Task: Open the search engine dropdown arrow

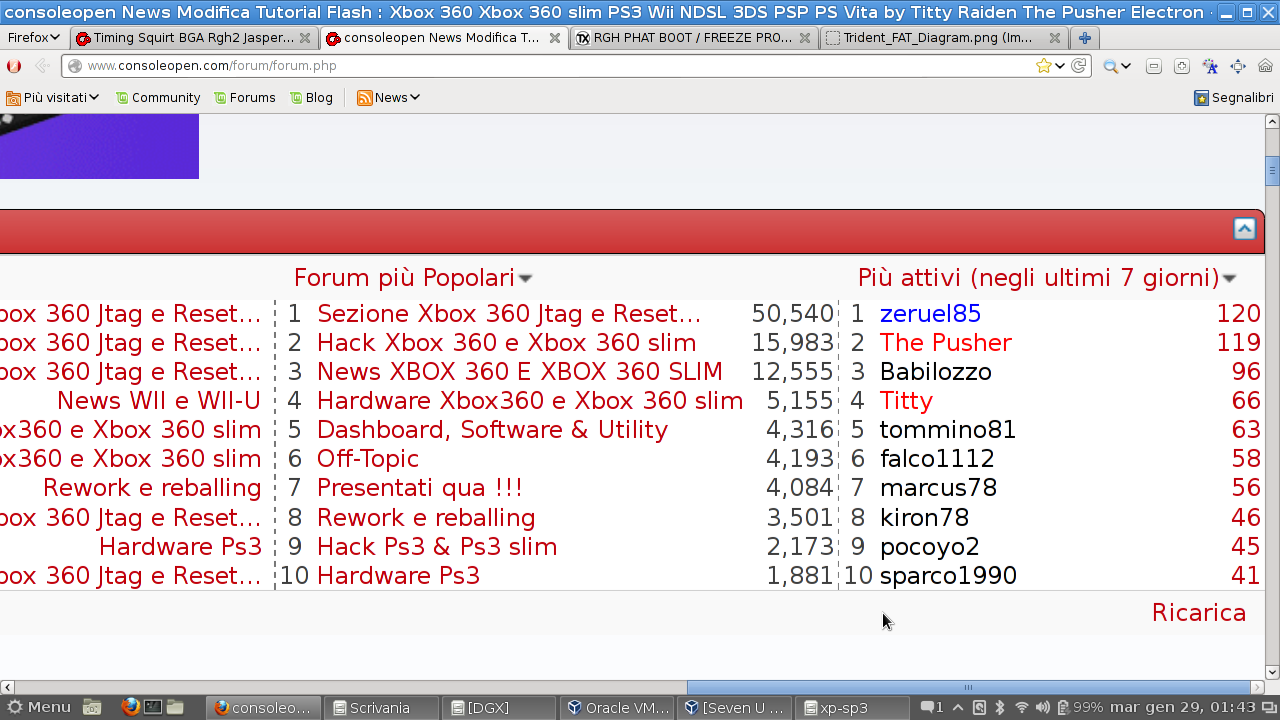Action: click(x=1126, y=66)
